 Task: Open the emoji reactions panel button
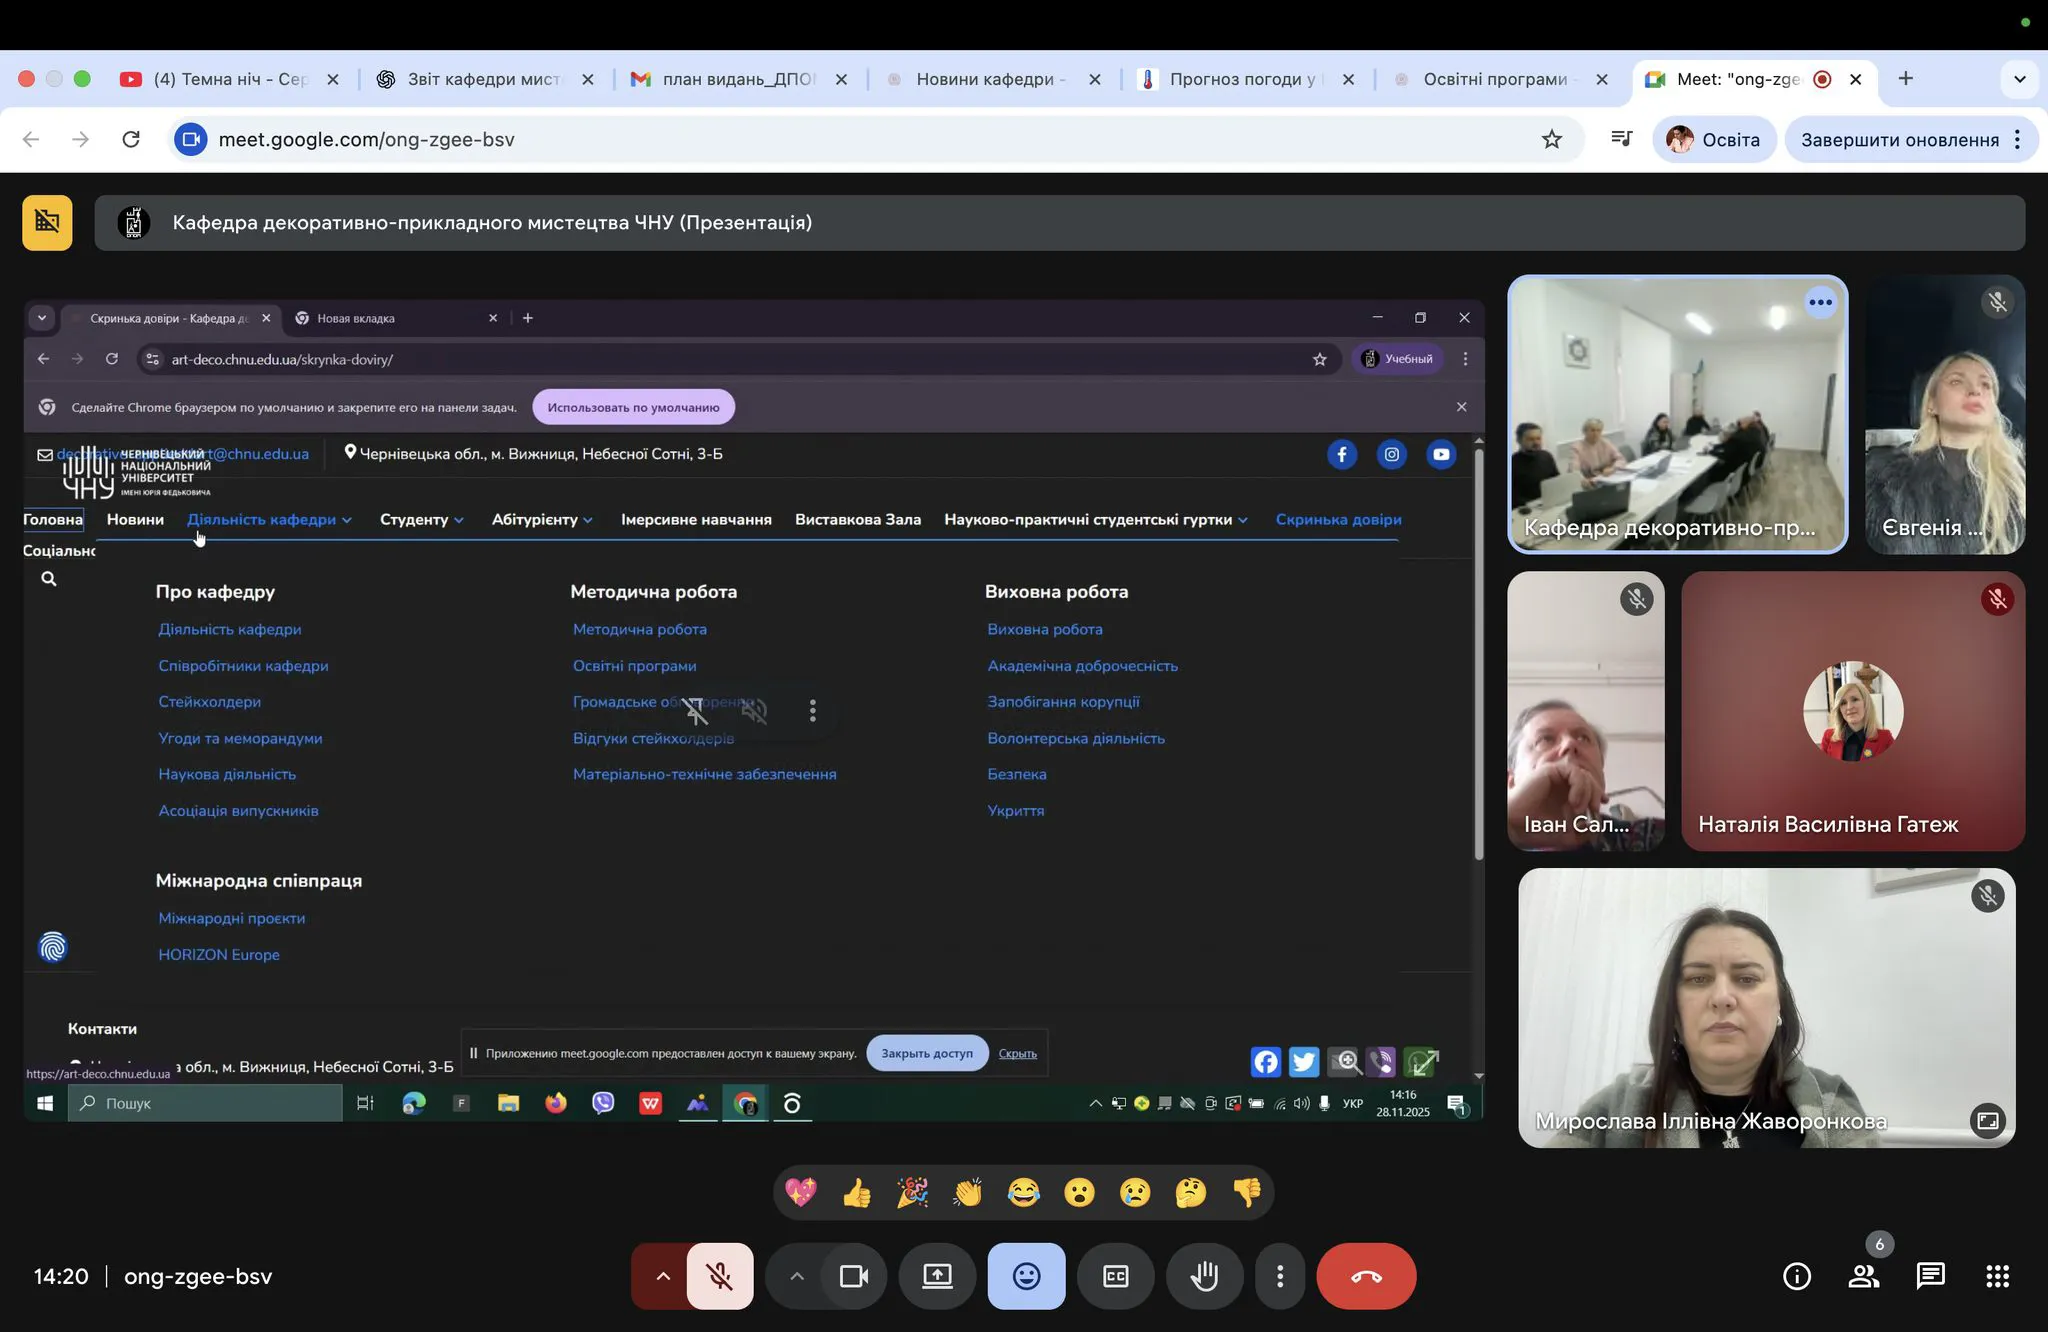[1026, 1276]
